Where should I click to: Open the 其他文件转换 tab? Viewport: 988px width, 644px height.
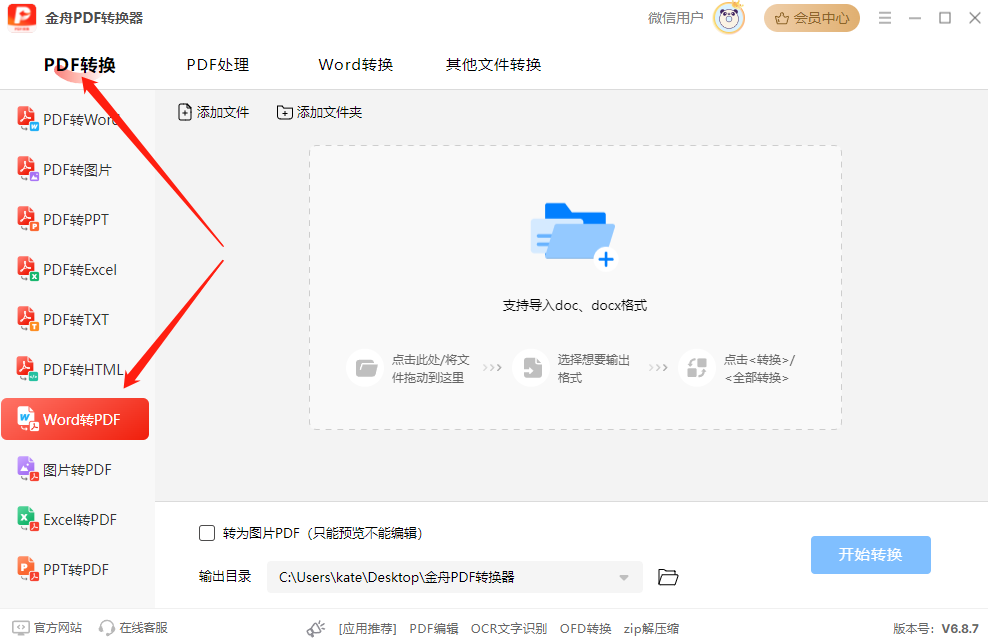tap(493, 64)
